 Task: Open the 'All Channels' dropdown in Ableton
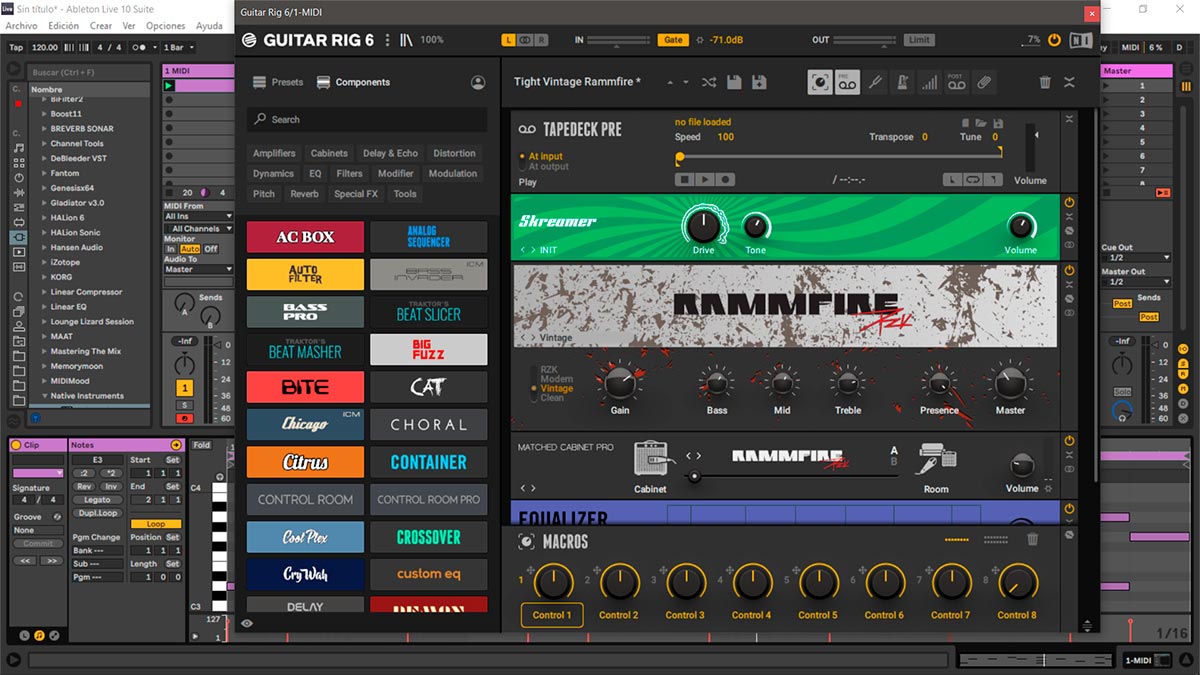pos(198,229)
